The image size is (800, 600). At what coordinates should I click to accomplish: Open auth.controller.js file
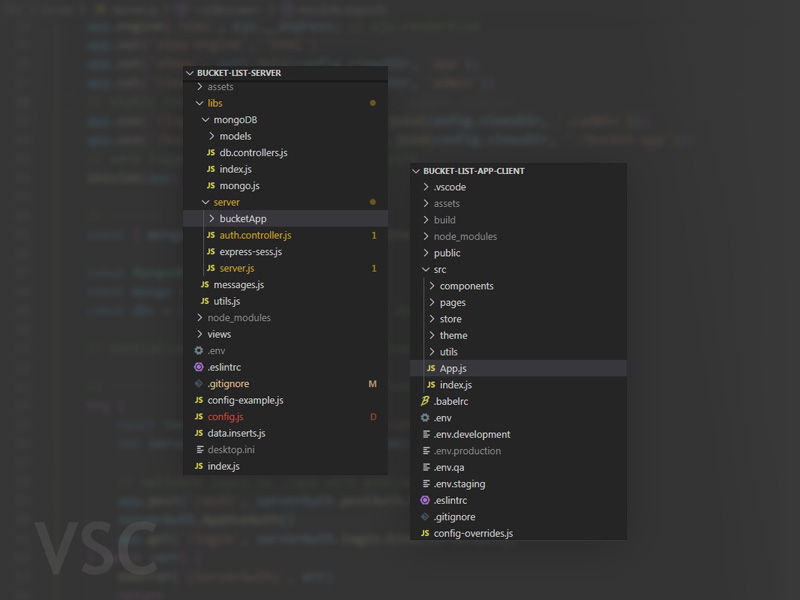tap(255, 235)
